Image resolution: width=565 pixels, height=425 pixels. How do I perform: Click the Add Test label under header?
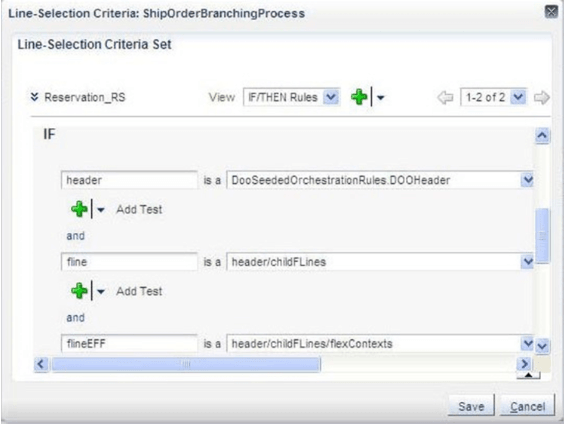pos(139,209)
